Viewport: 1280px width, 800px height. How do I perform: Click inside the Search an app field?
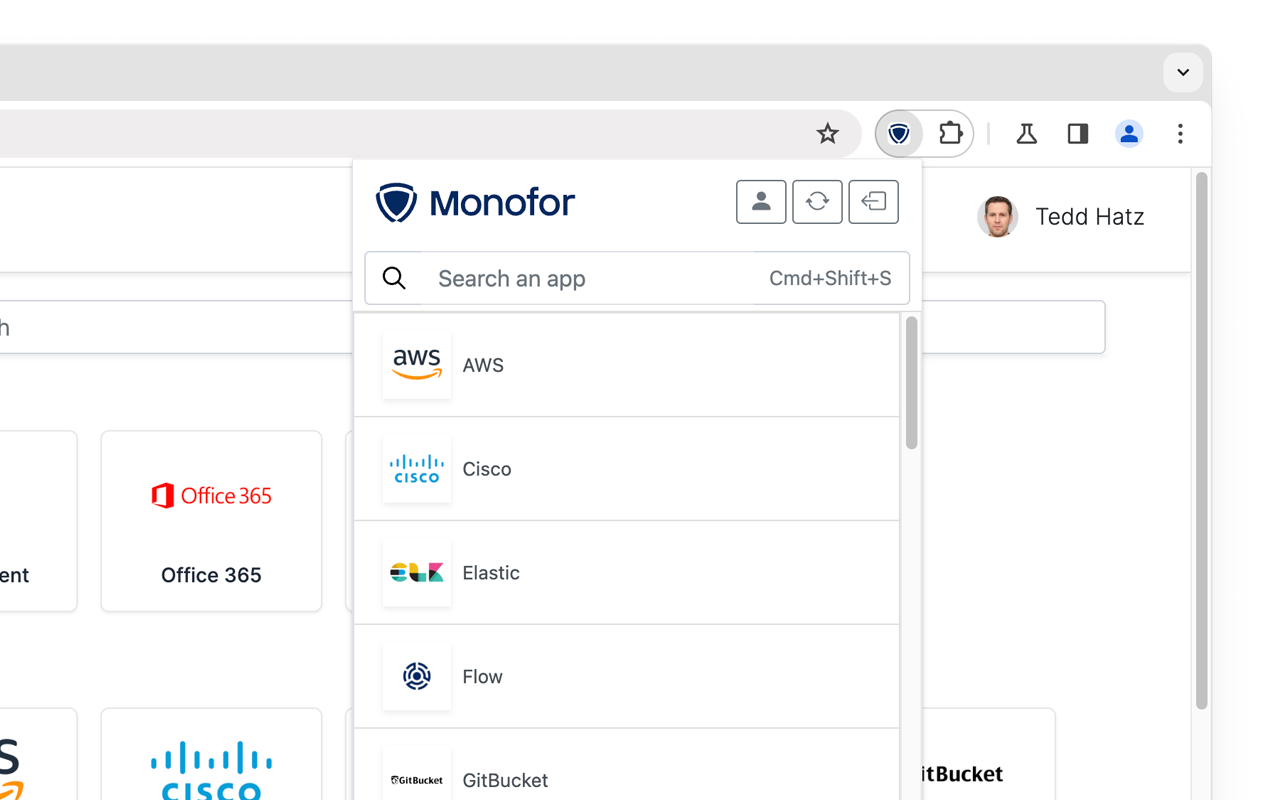click(560, 278)
